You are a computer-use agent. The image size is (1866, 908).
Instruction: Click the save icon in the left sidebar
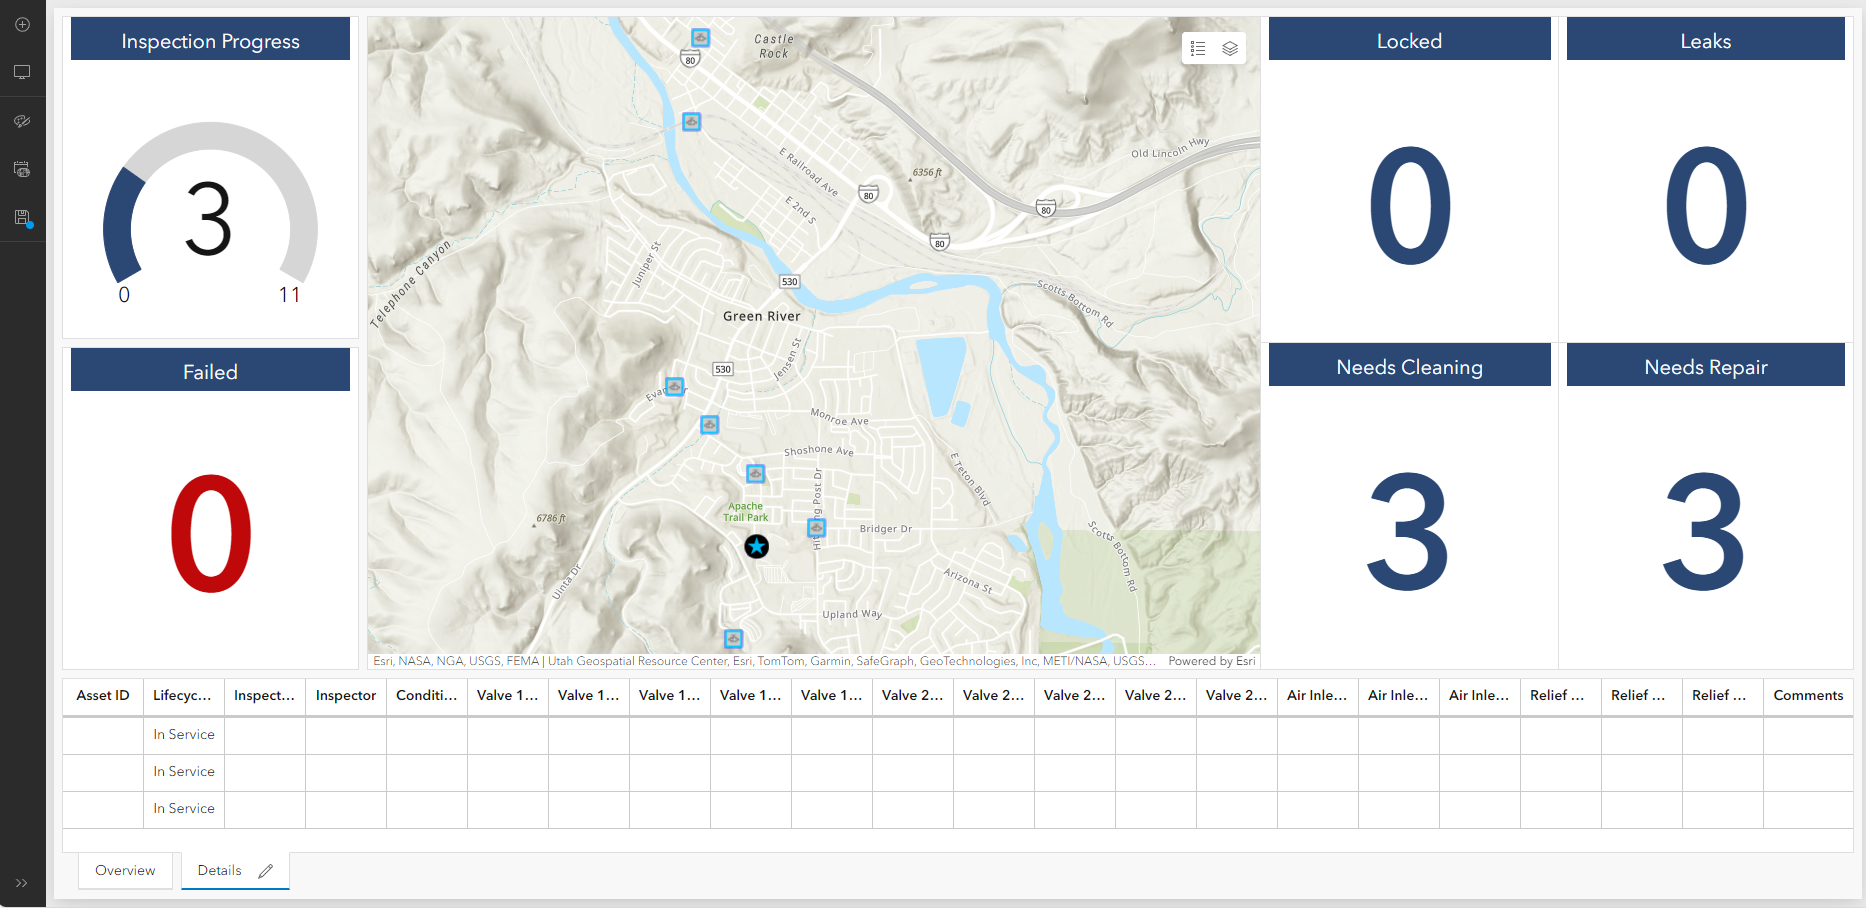tap(22, 219)
